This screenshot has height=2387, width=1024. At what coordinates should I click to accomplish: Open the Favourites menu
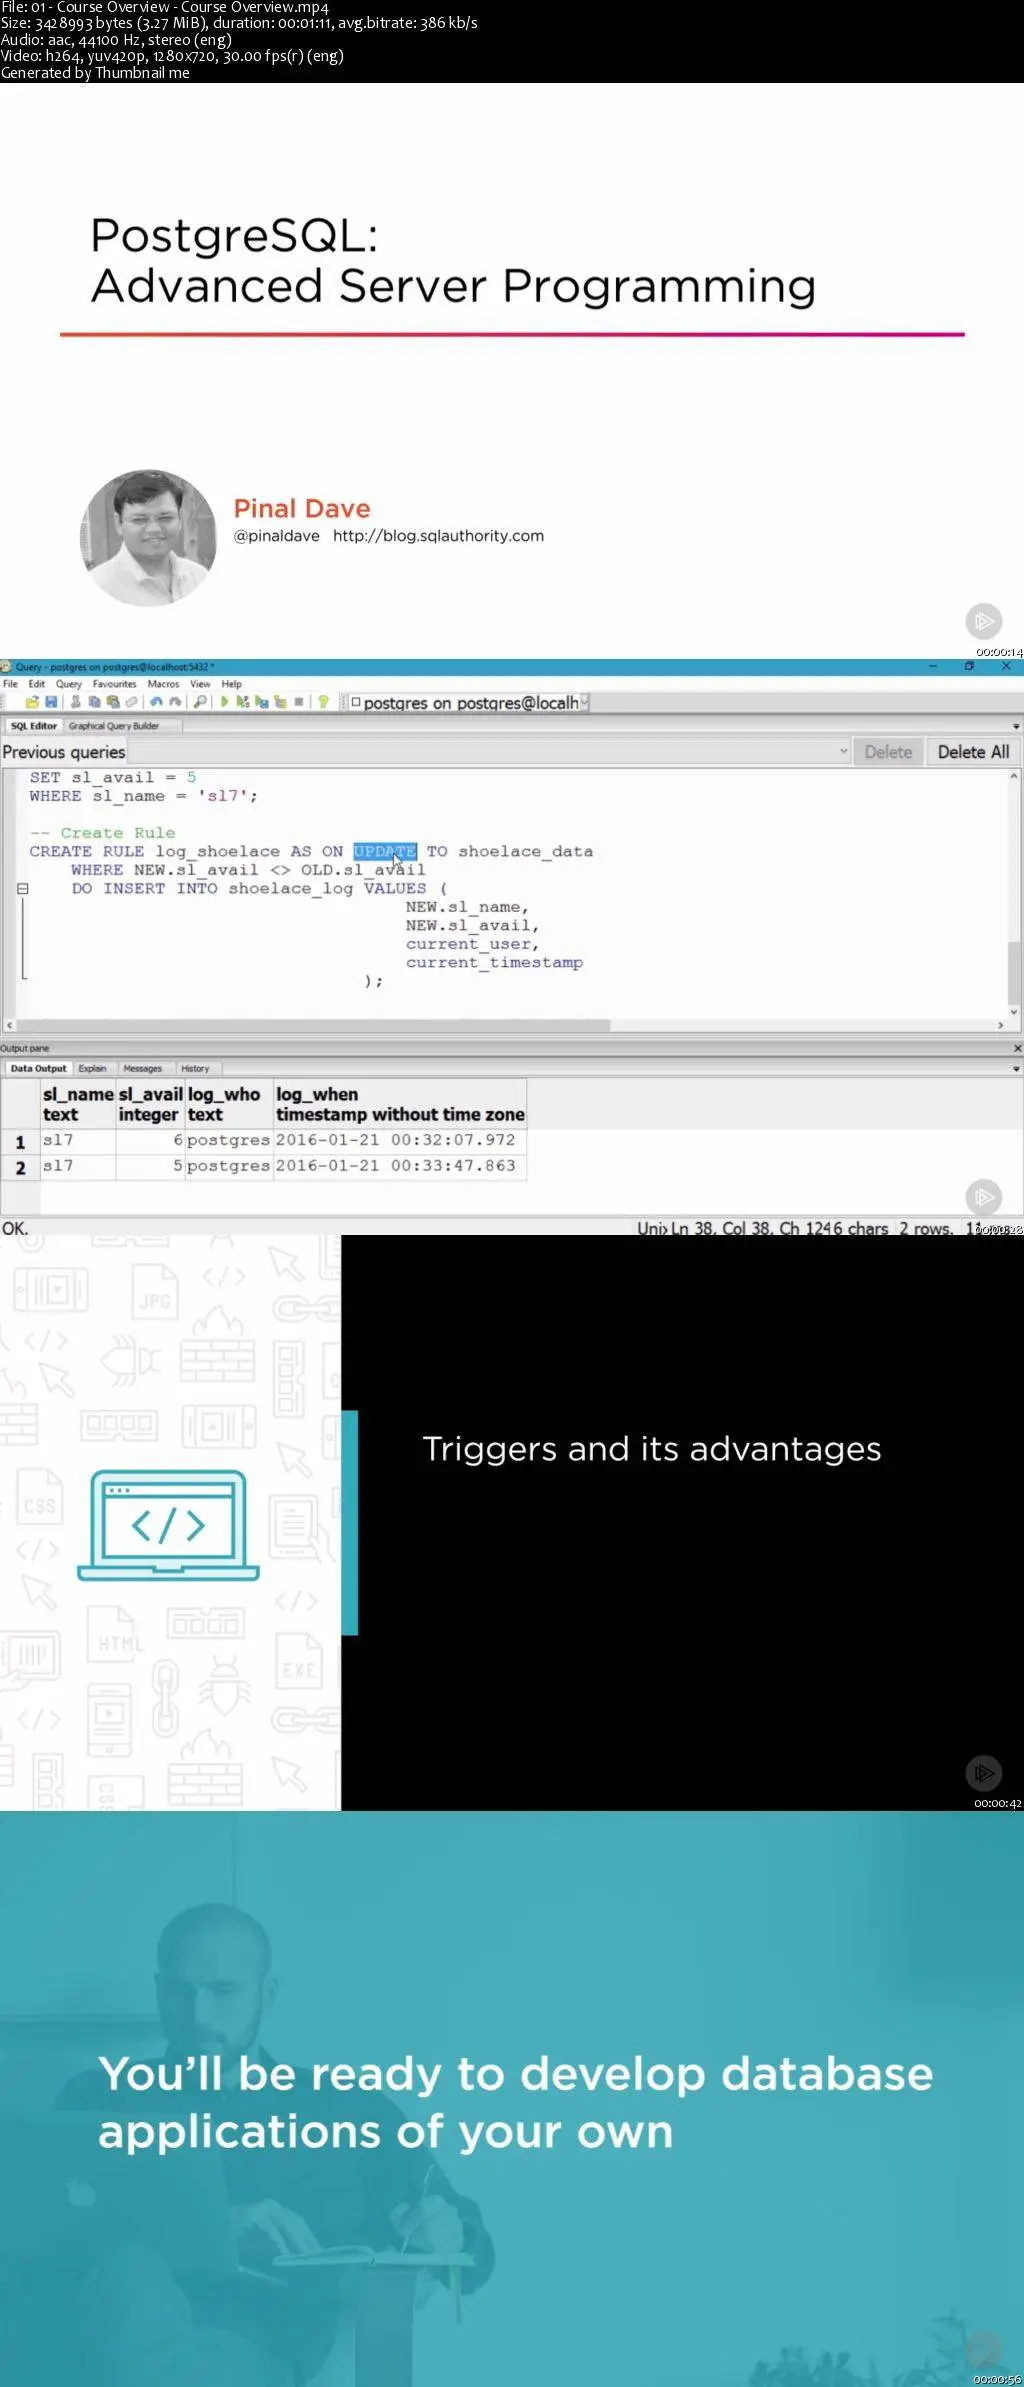(x=115, y=684)
